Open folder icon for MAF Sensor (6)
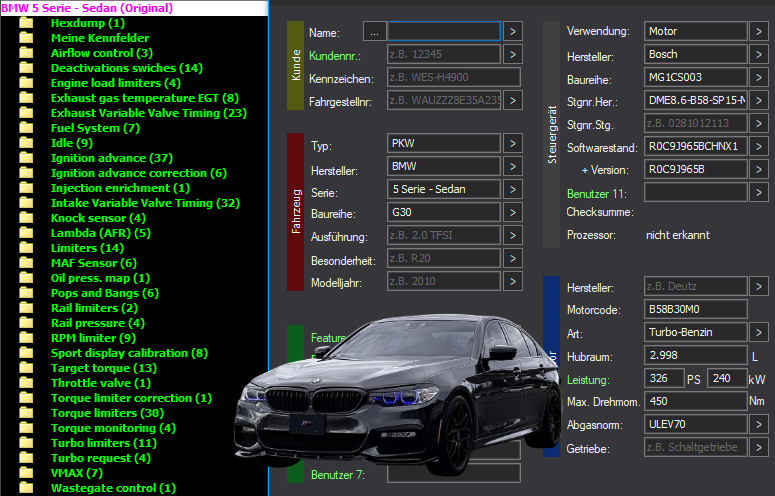Viewport: 775px width, 496px height. coord(26,263)
